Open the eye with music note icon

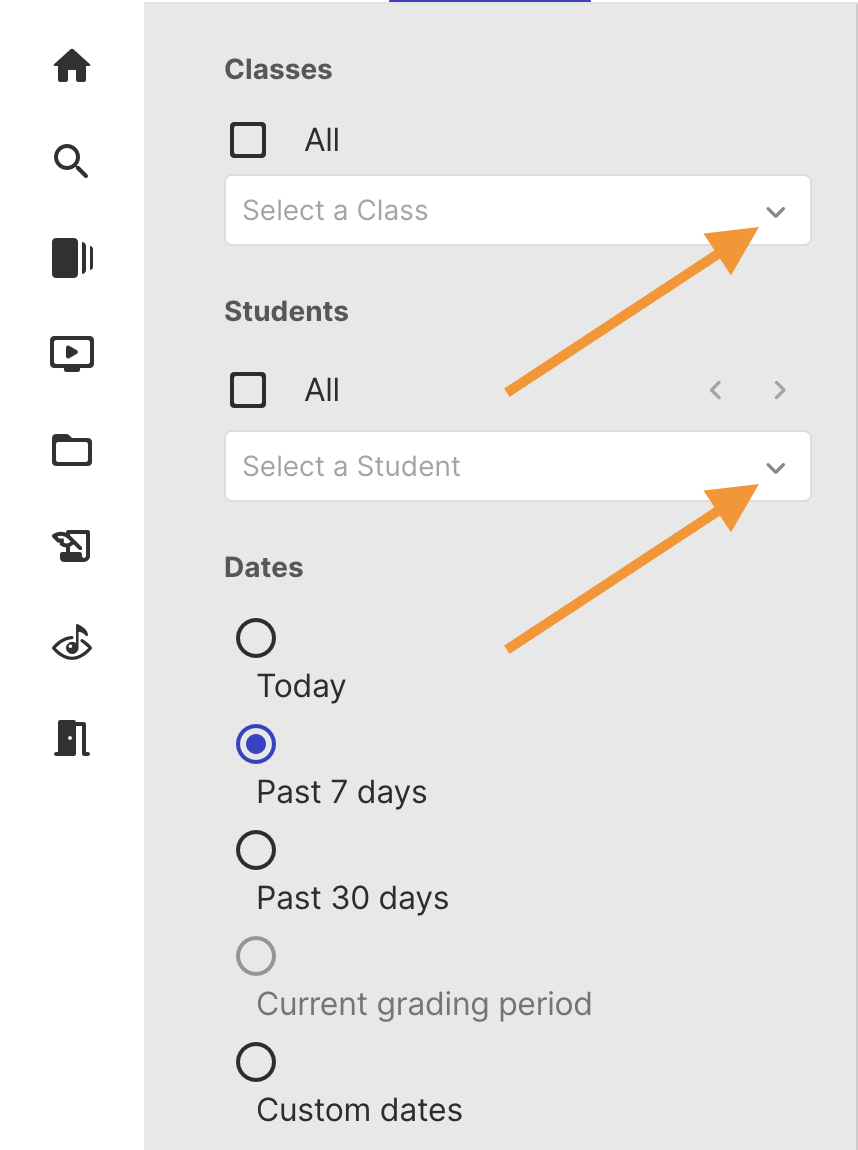pyautogui.click(x=72, y=642)
